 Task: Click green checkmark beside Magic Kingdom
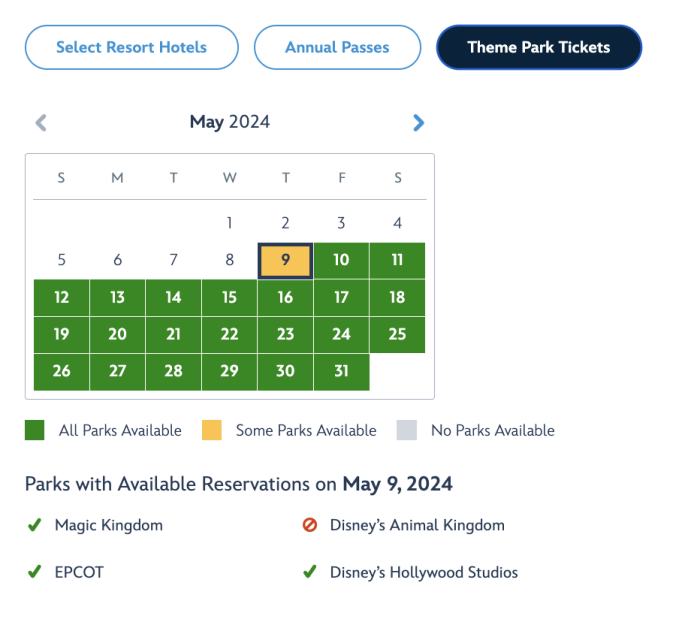(34, 525)
